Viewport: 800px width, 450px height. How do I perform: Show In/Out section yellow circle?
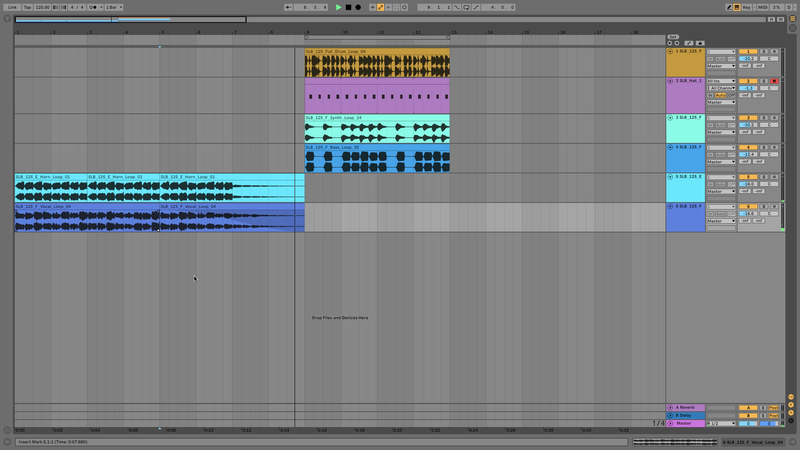click(x=791, y=396)
